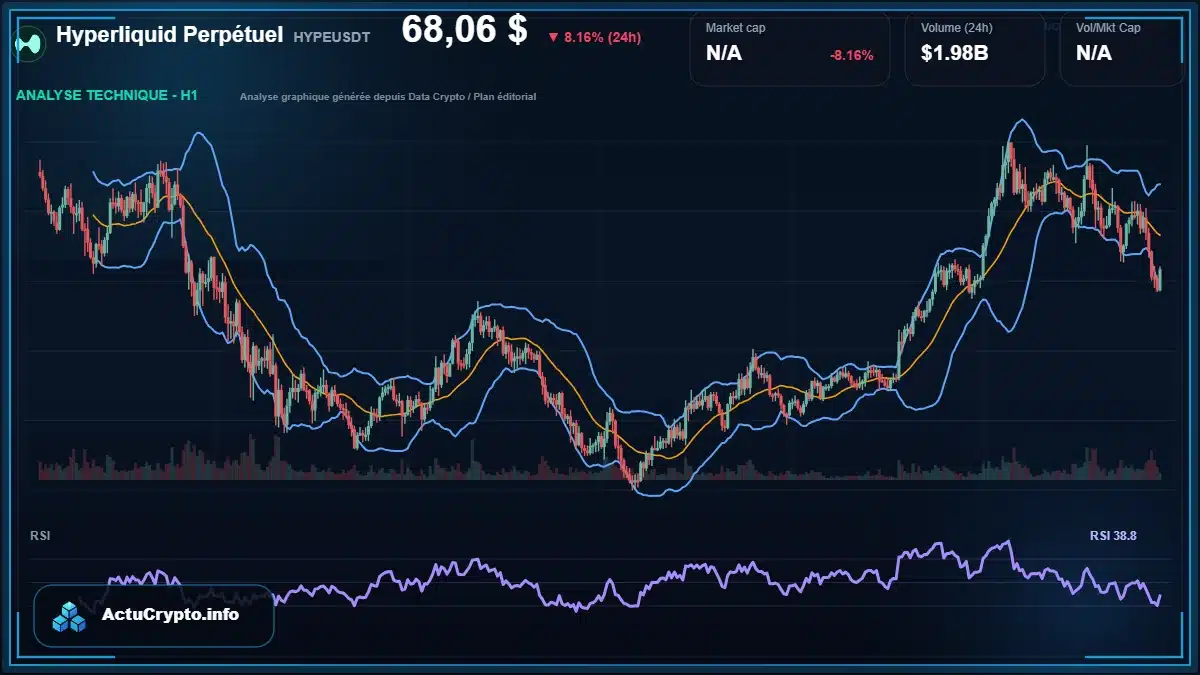Click the Volume (24h) label

(955, 28)
